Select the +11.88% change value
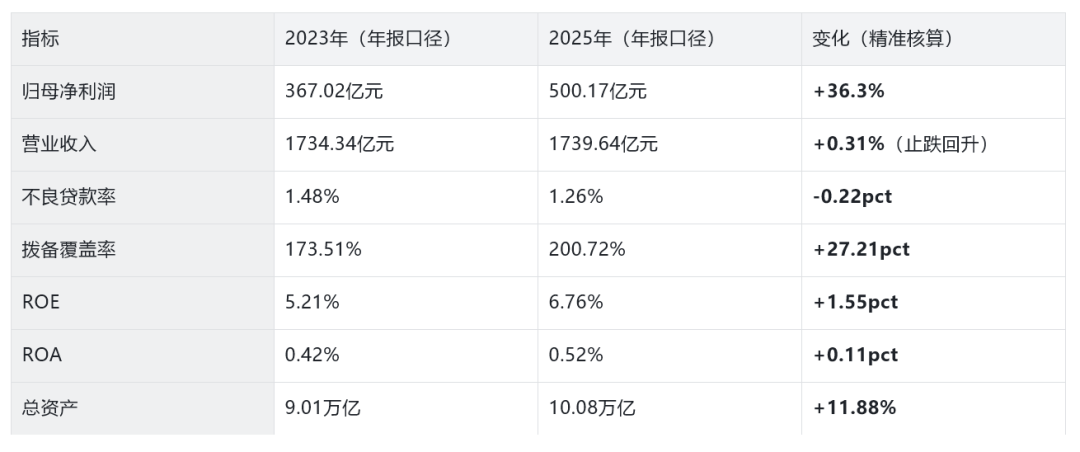 pos(855,408)
